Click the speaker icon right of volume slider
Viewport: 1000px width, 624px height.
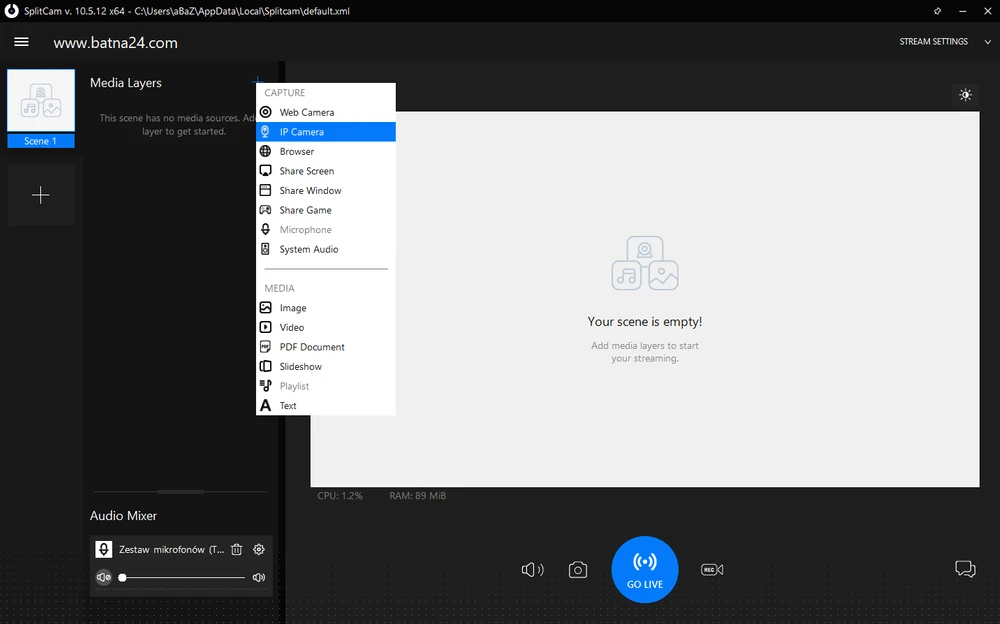click(259, 577)
